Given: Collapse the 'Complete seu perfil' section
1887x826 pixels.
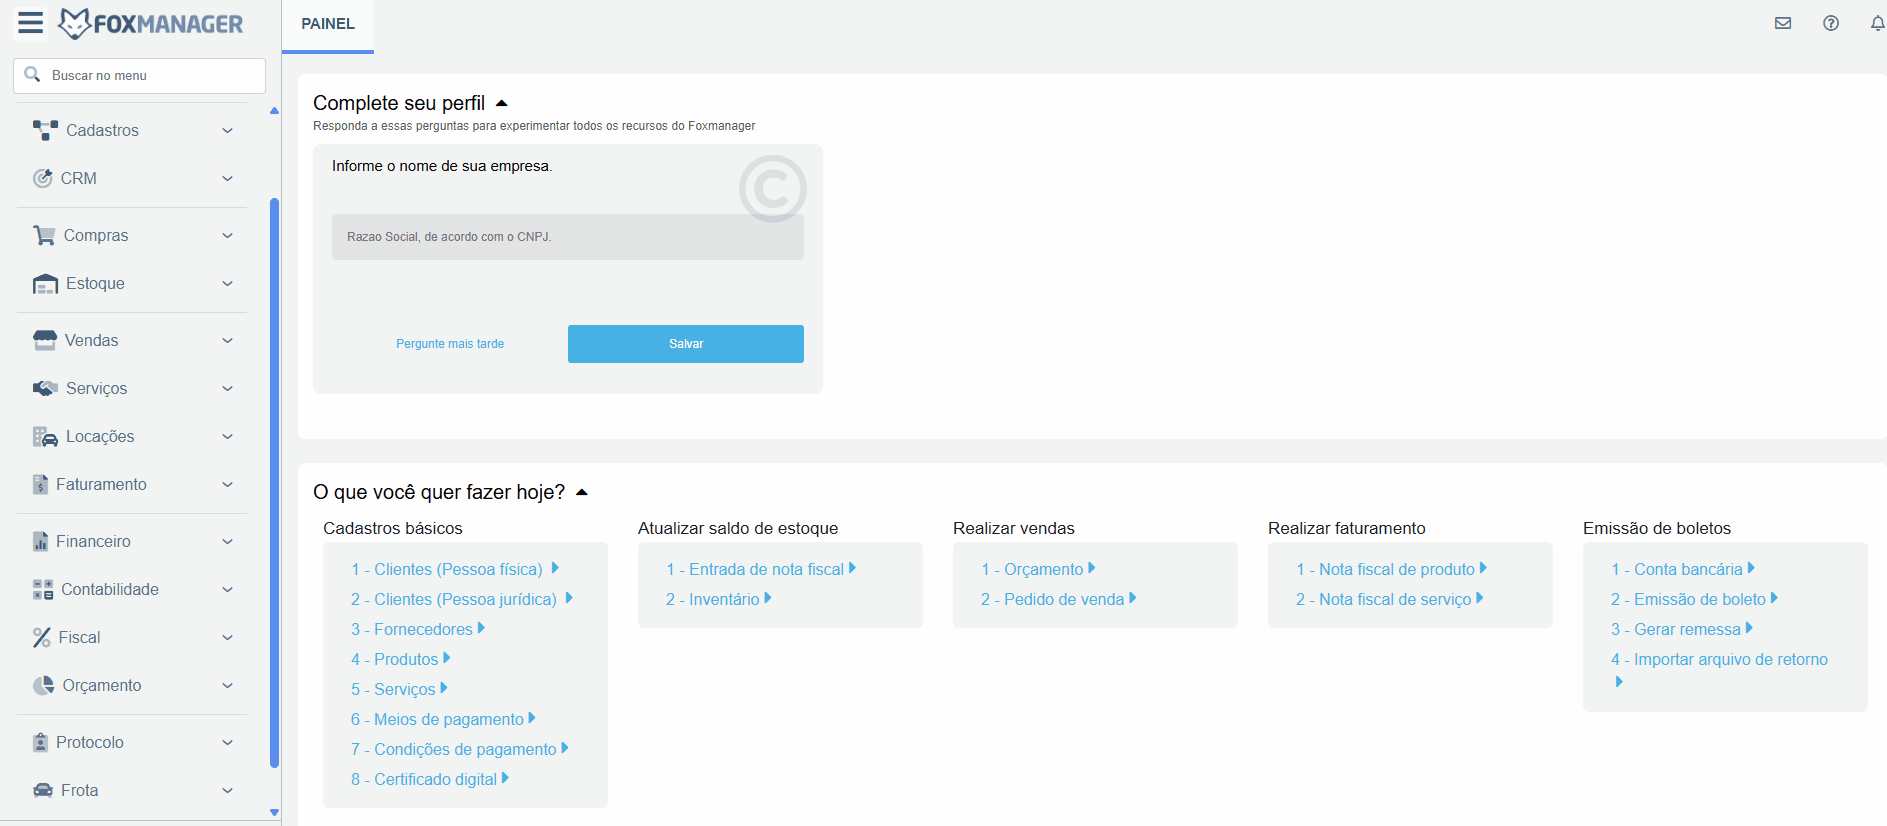Looking at the screenshot, I should pos(502,103).
